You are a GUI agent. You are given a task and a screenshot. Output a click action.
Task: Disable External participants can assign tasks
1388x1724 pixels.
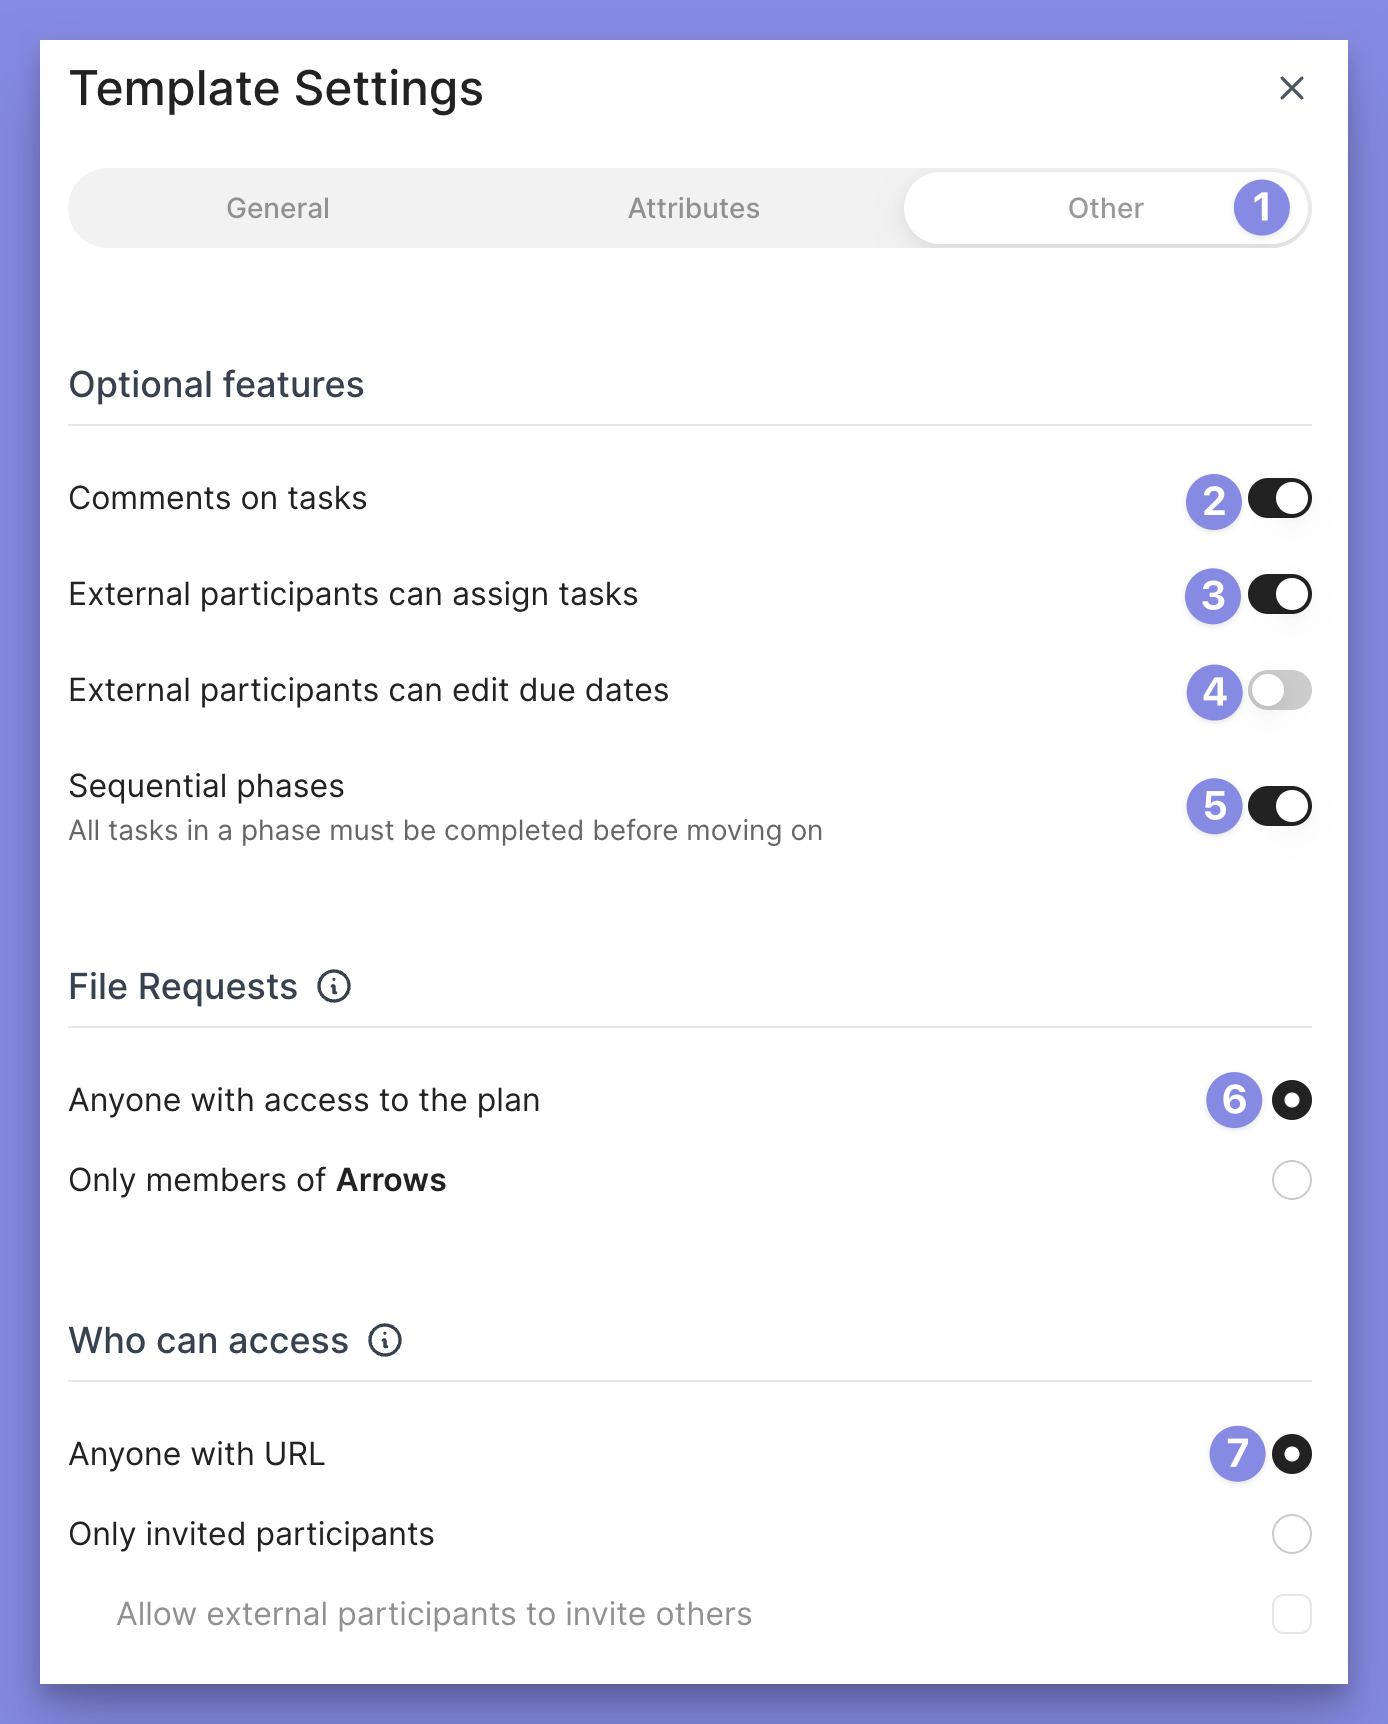(x=1279, y=594)
